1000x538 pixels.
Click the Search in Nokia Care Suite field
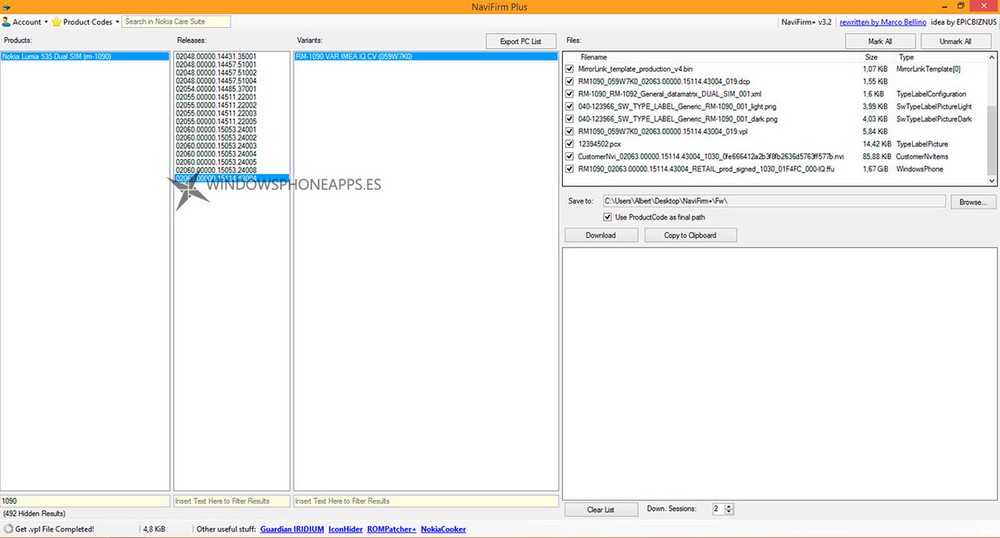click(x=176, y=22)
